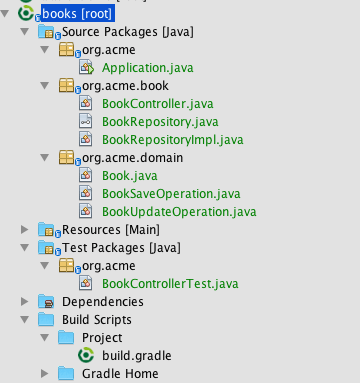
Task: Select the Test Packages [Java] node
Action: [x=121, y=248]
